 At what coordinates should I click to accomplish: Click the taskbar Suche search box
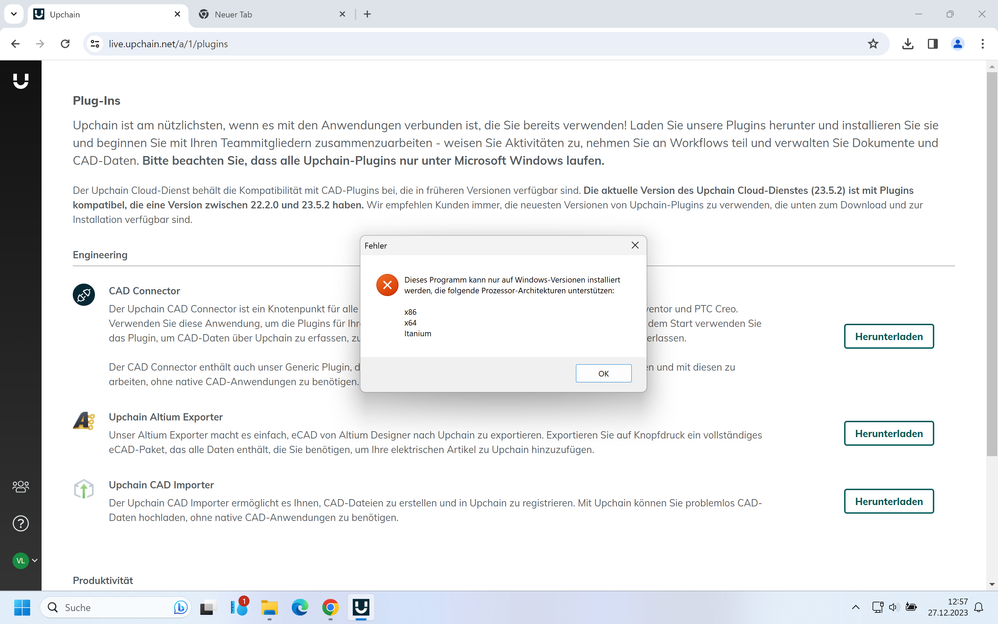click(116, 607)
